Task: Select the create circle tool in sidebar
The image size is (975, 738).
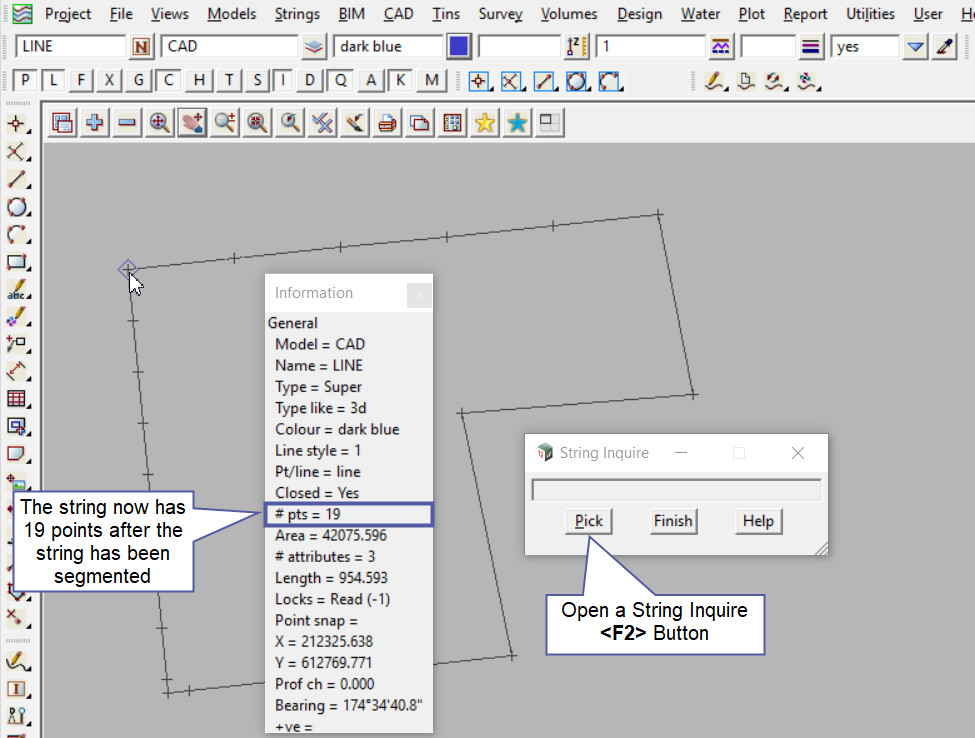Action: tap(16, 208)
